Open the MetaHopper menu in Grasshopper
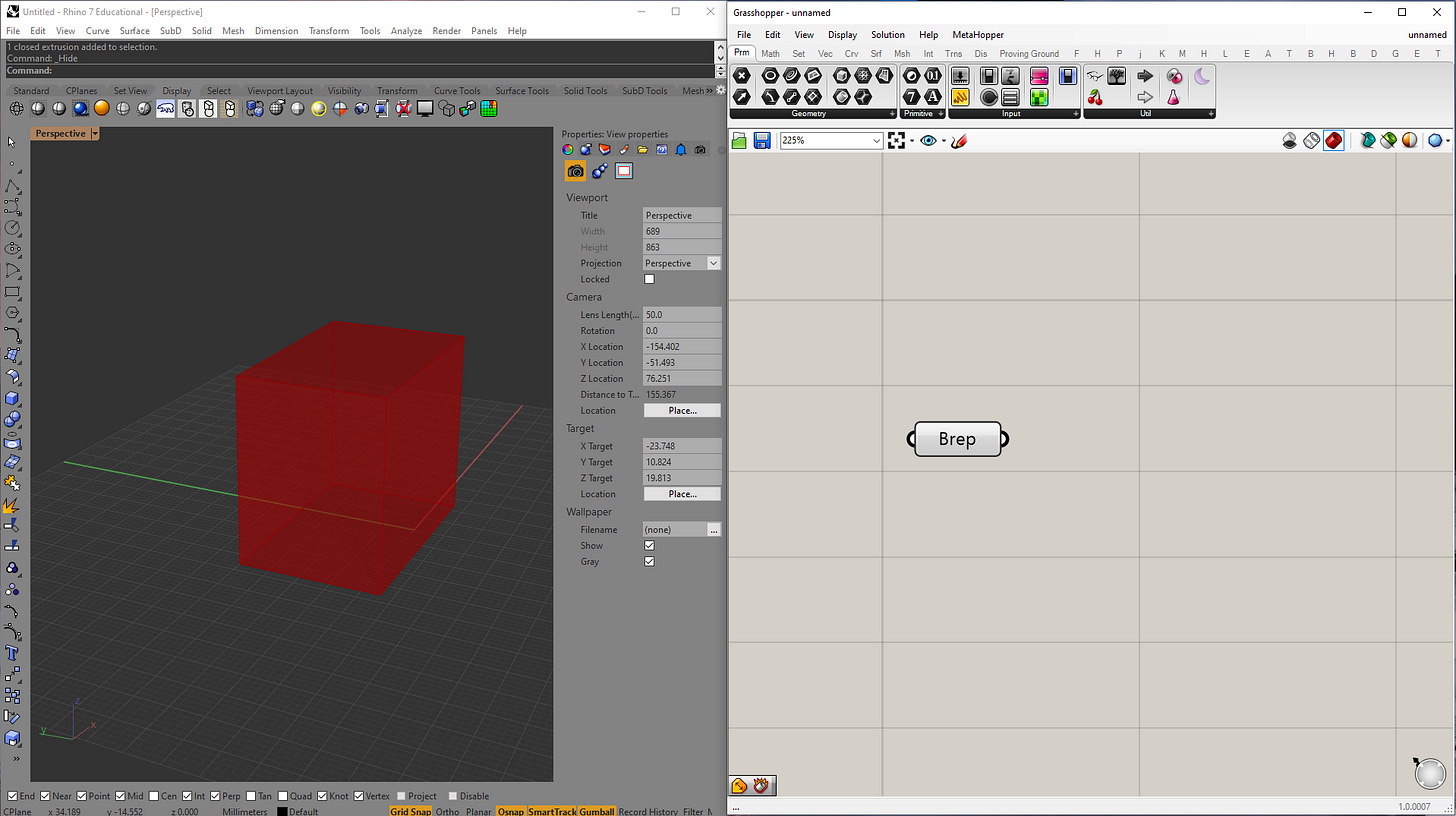Screen dimensions: 1456x816 [978, 35]
